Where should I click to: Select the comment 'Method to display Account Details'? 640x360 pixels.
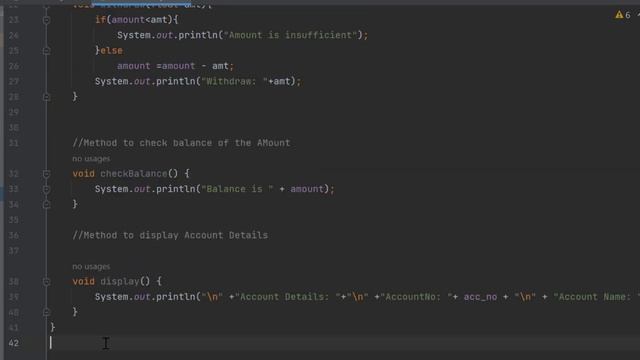coord(170,235)
